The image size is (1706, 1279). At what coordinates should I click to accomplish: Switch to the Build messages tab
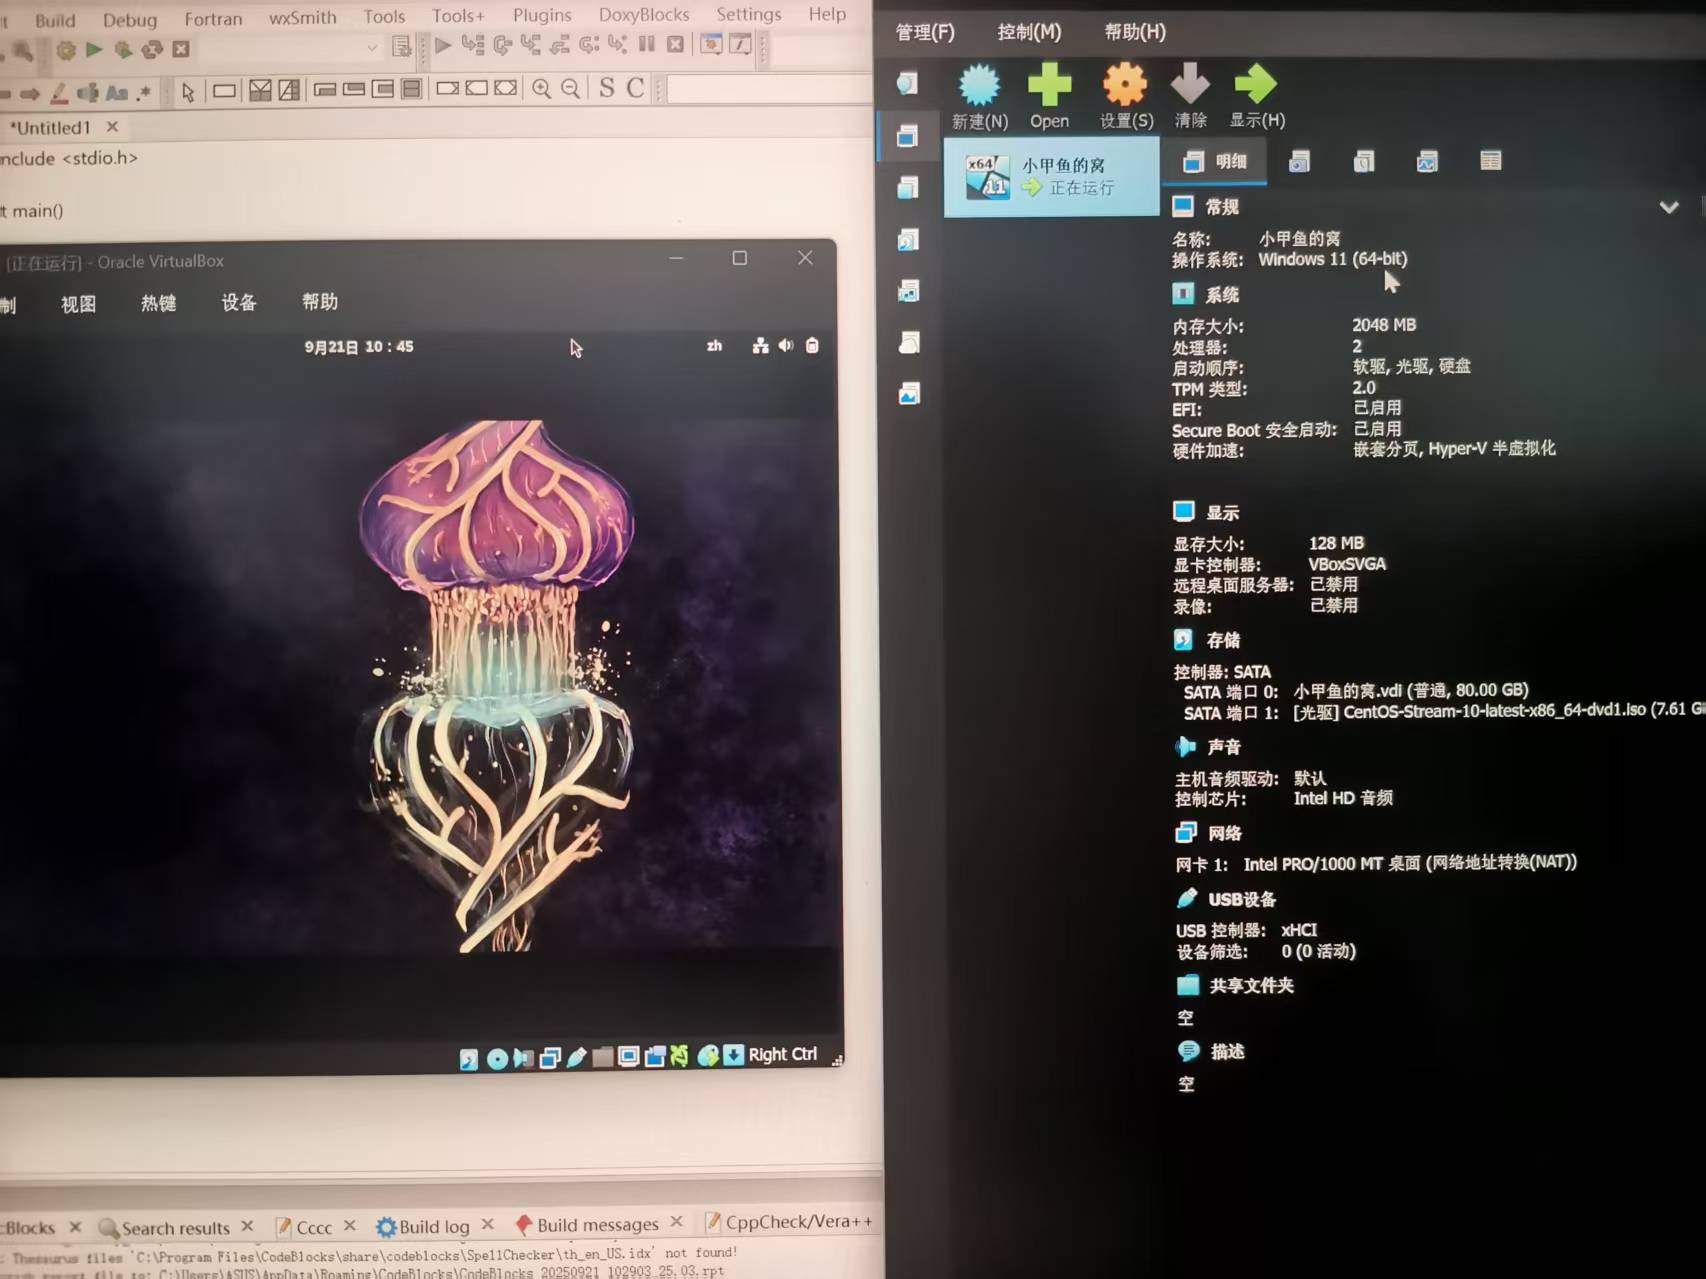pyautogui.click(x=586, y=1225)
